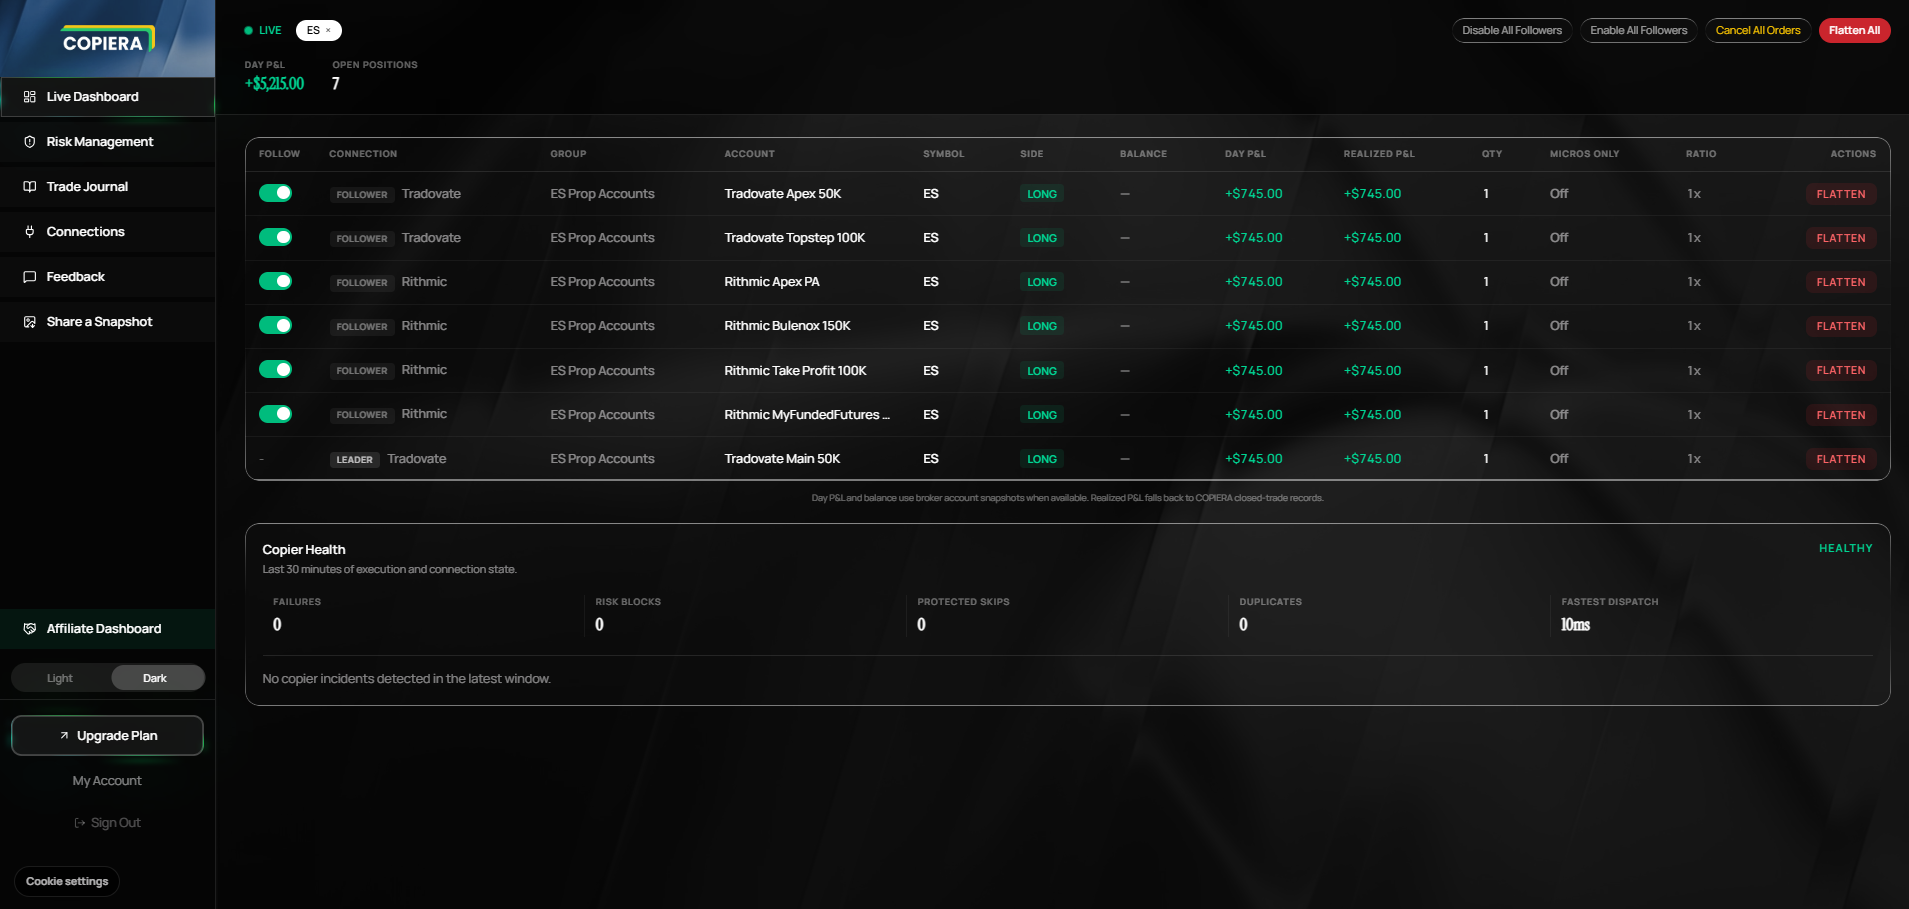
Task: Click the Day P&L value +$5,215.00
Action: 274,84
